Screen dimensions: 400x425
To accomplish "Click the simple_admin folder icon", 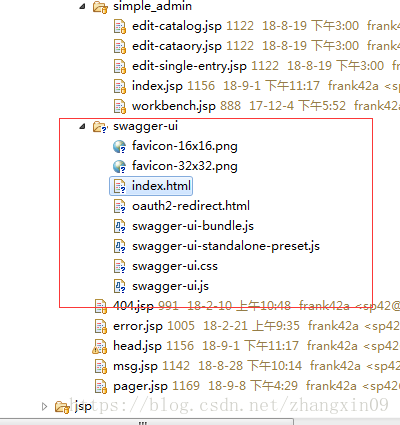I will [x=100, y=7].
